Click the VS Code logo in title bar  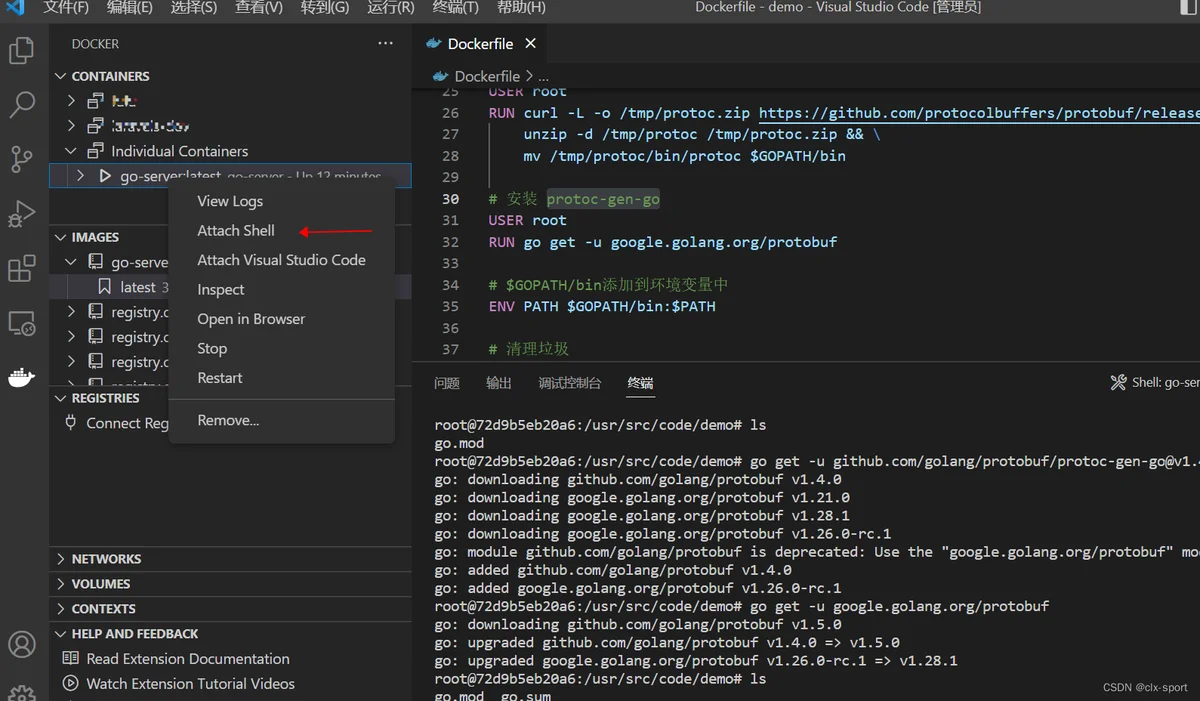coord(15,8)
